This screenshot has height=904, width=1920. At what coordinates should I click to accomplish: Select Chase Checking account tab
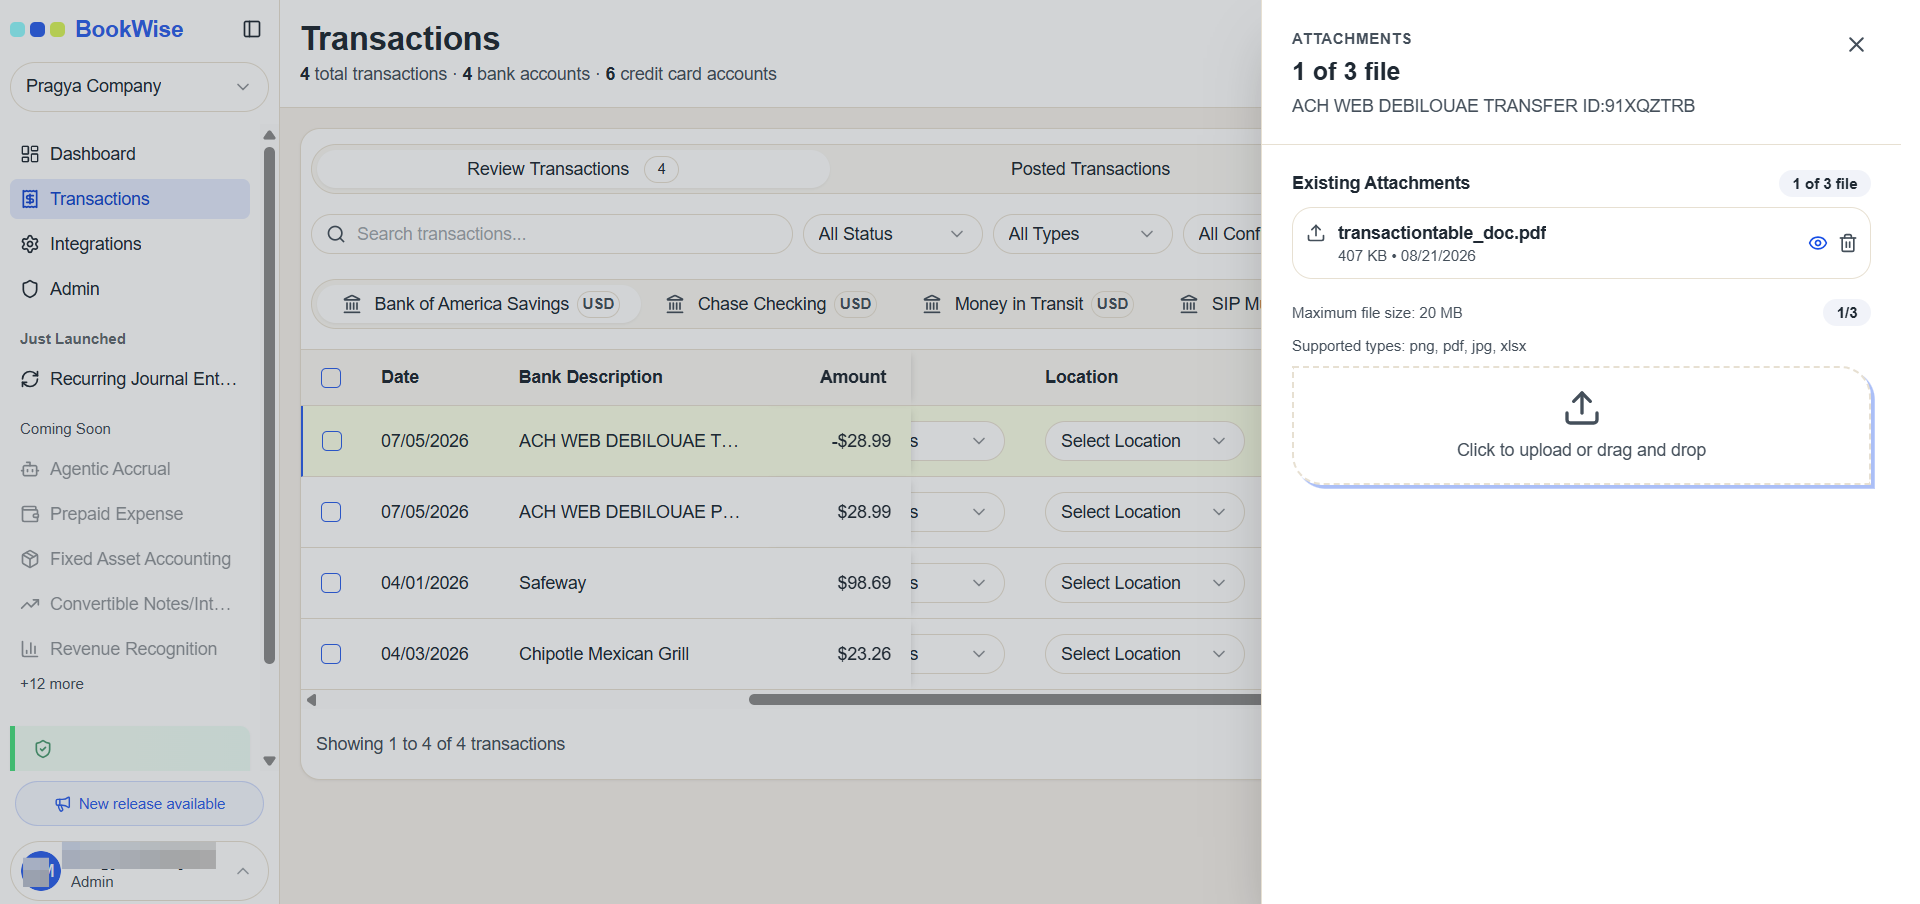pos(771,304)
